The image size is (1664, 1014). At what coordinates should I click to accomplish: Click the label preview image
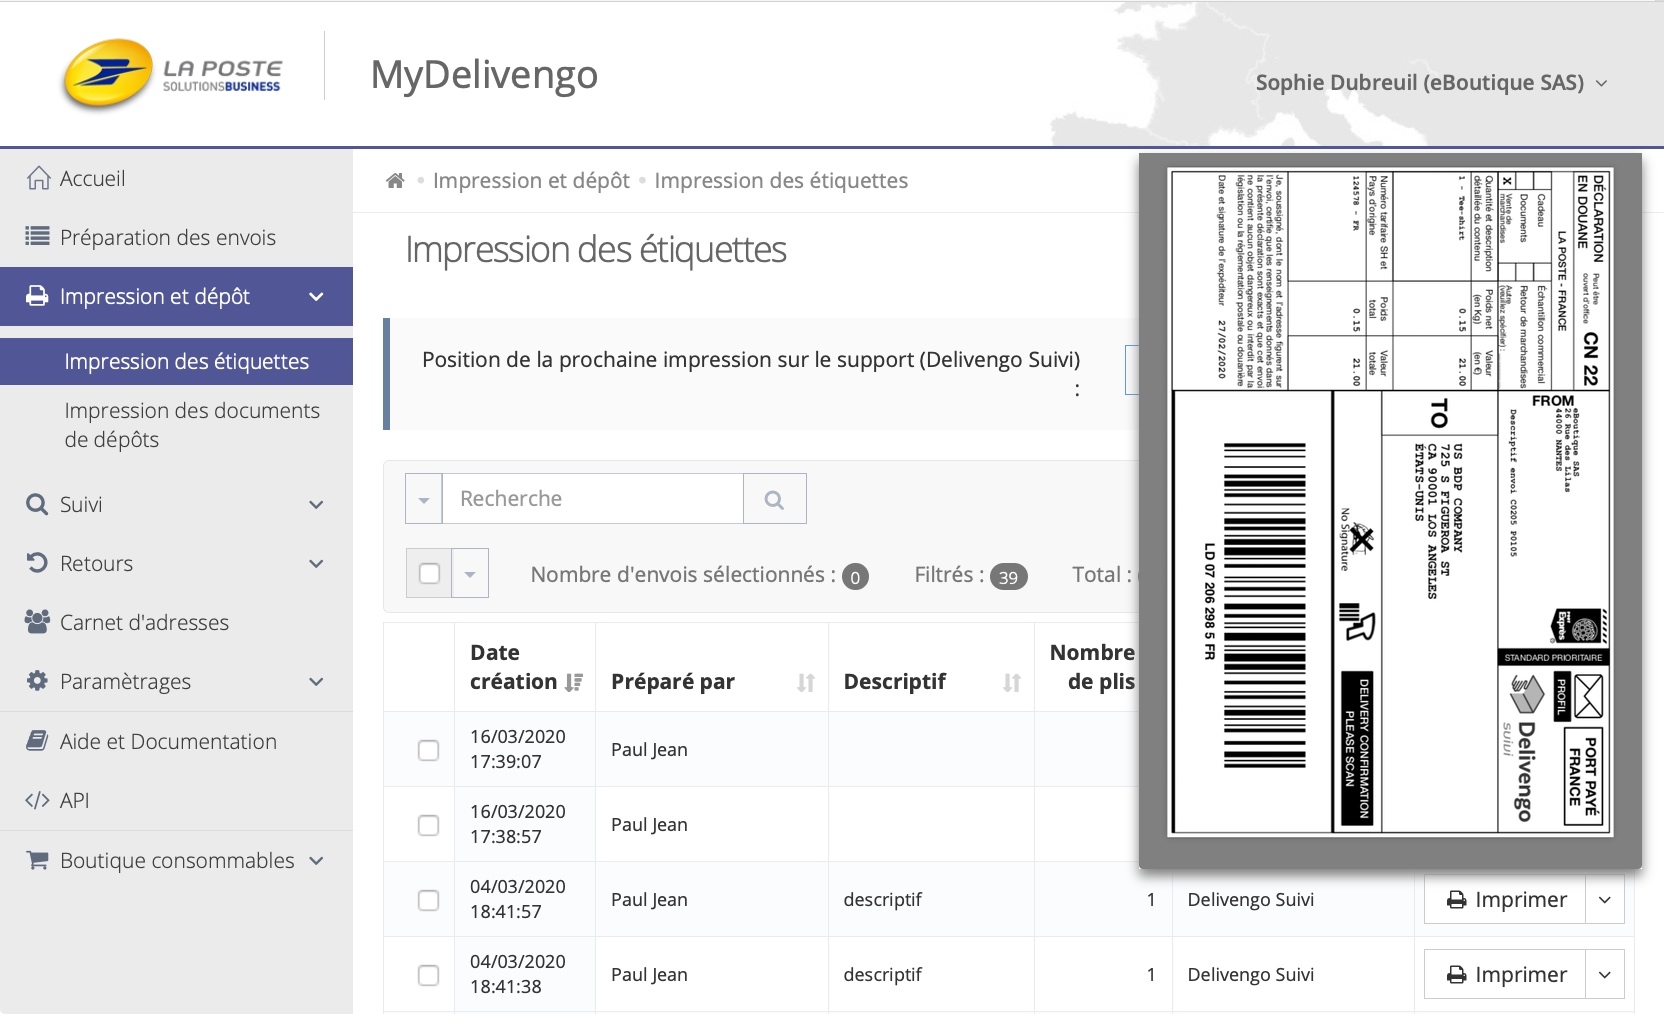(x=1390, y=503)
